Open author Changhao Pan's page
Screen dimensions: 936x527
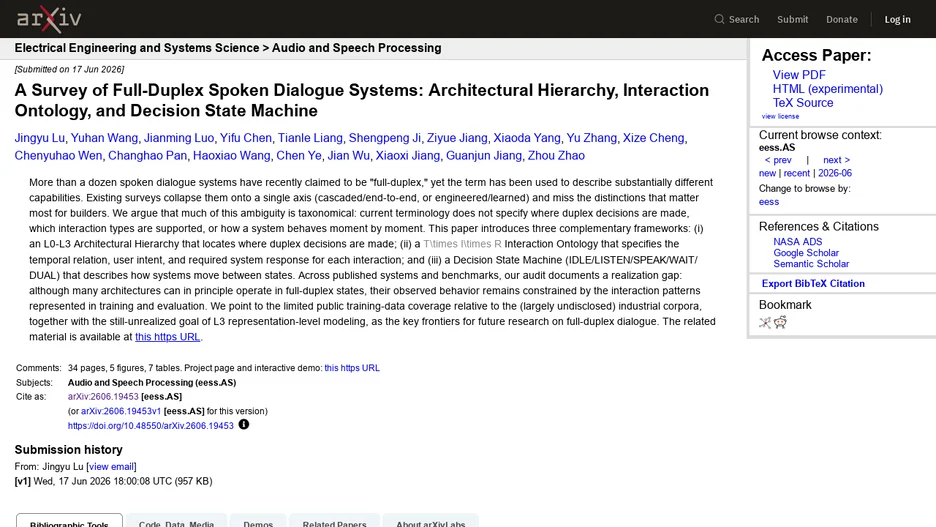click(147, 156)
